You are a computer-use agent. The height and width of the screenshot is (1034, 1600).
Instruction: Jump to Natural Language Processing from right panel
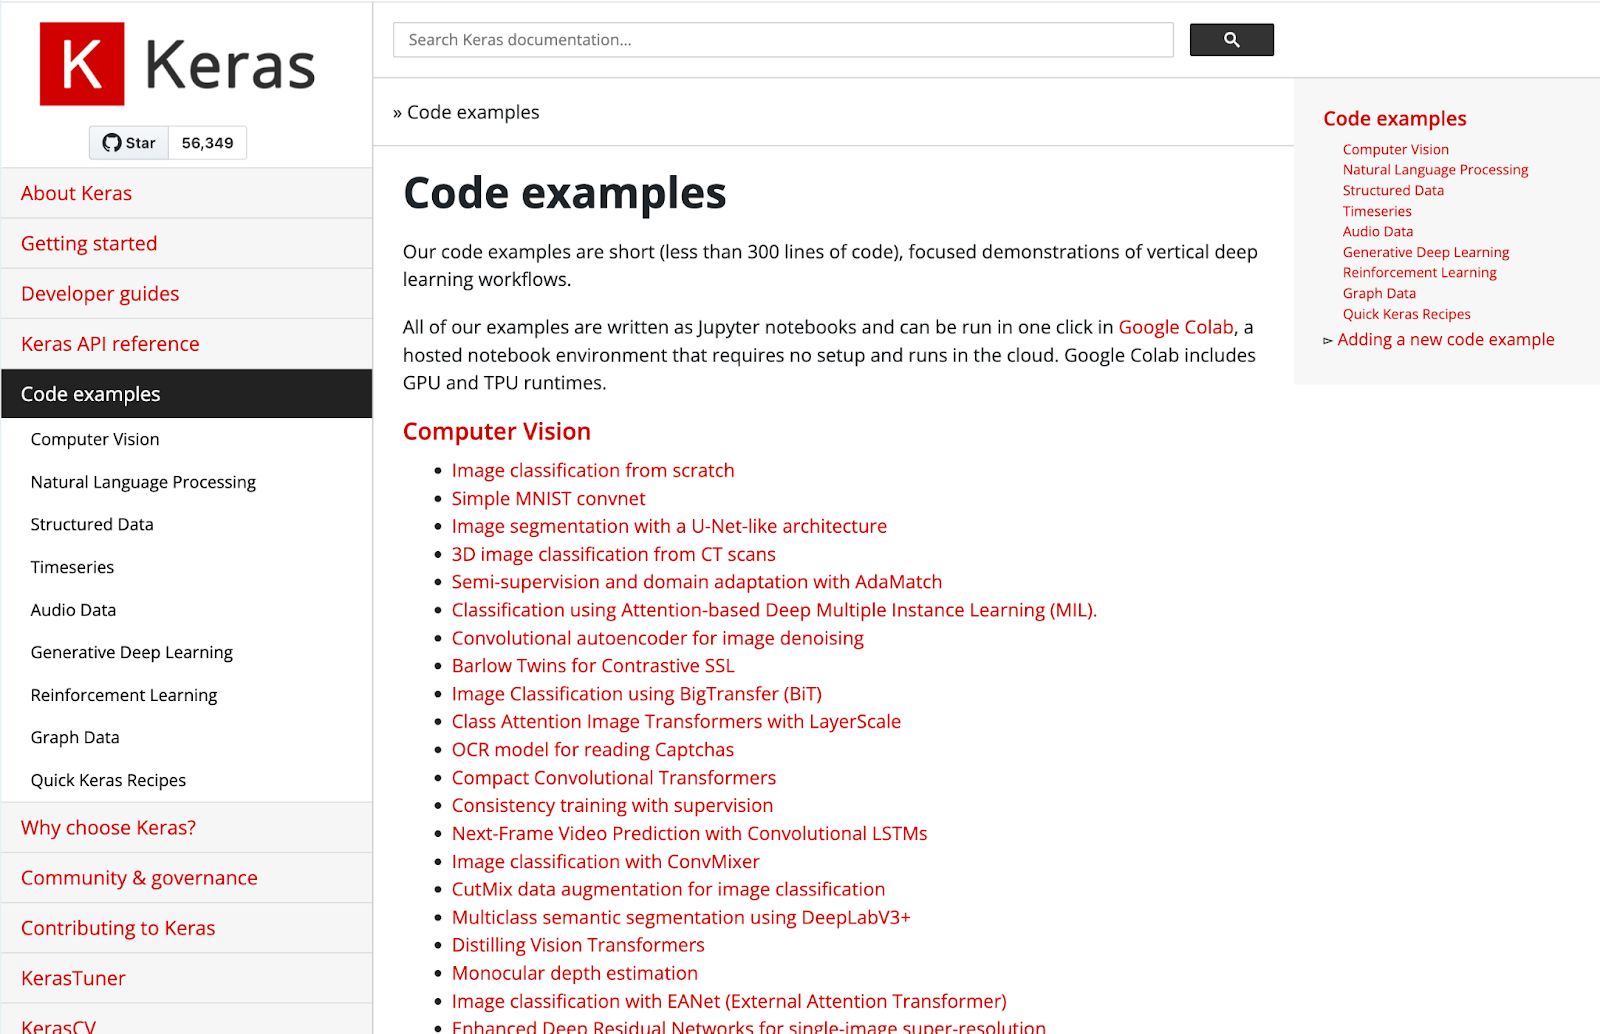point(1436,170)
